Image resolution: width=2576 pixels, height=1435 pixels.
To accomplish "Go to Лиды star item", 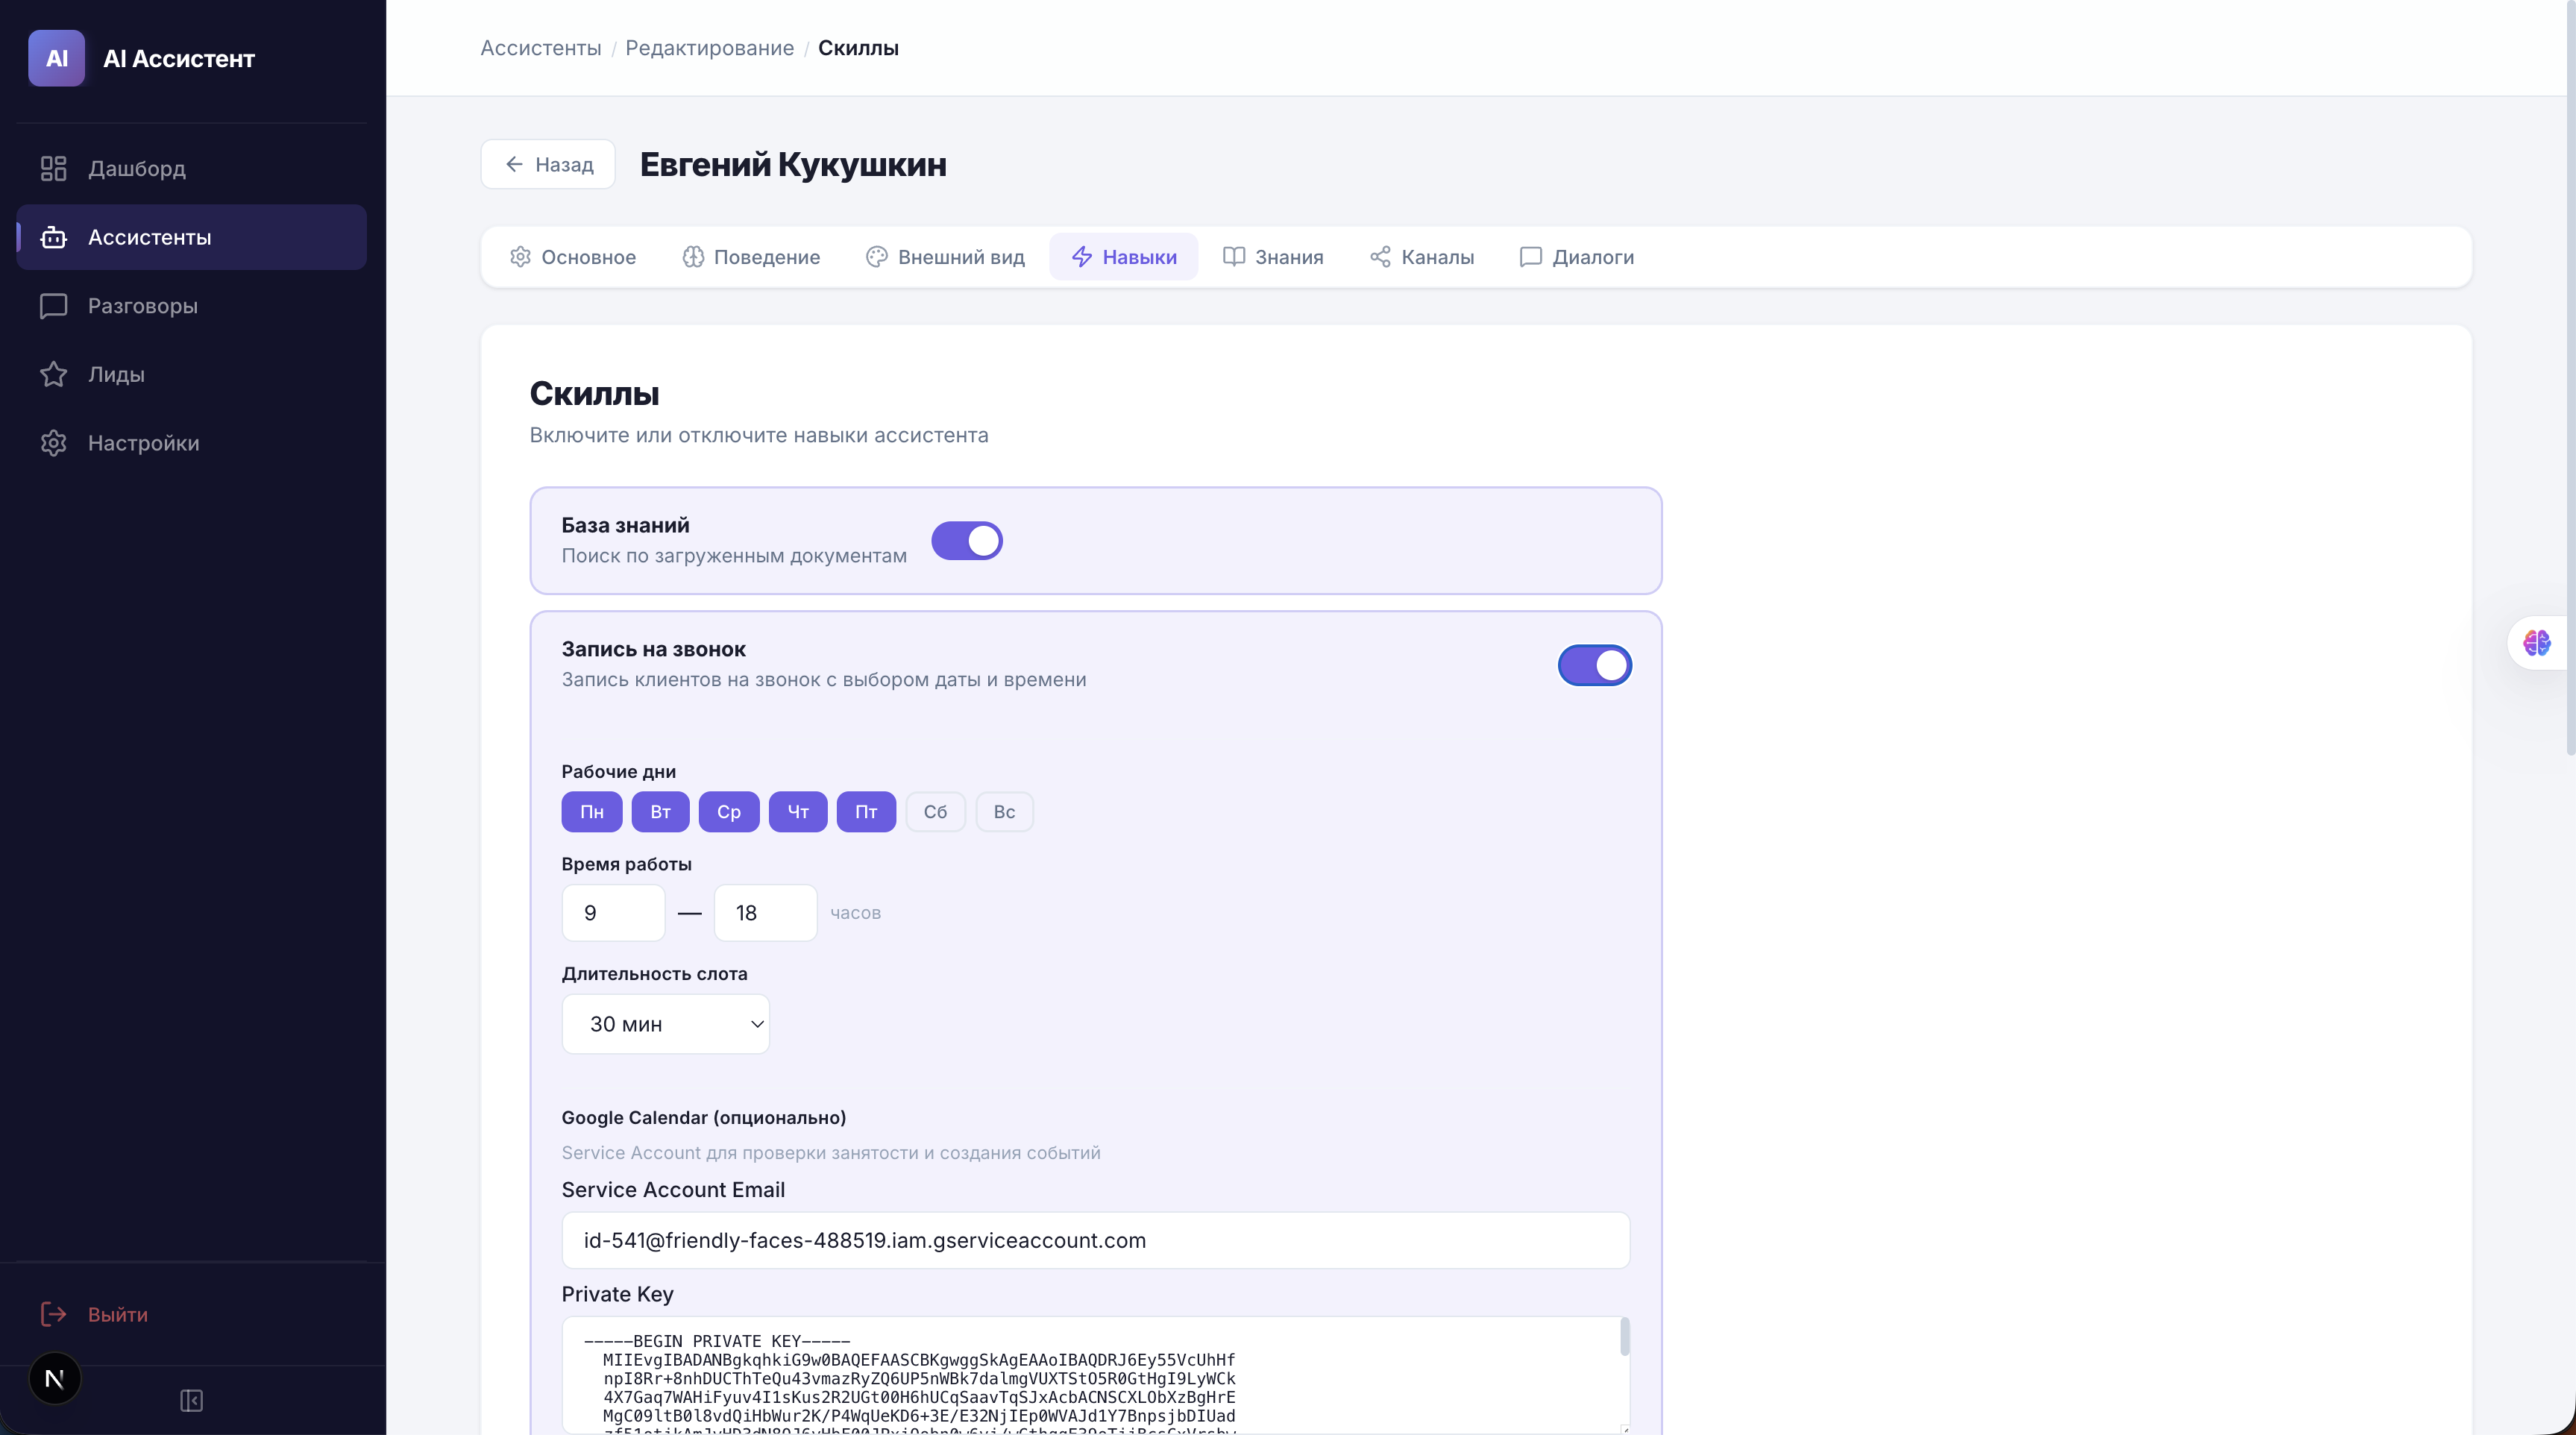I will tap(115, 374).
